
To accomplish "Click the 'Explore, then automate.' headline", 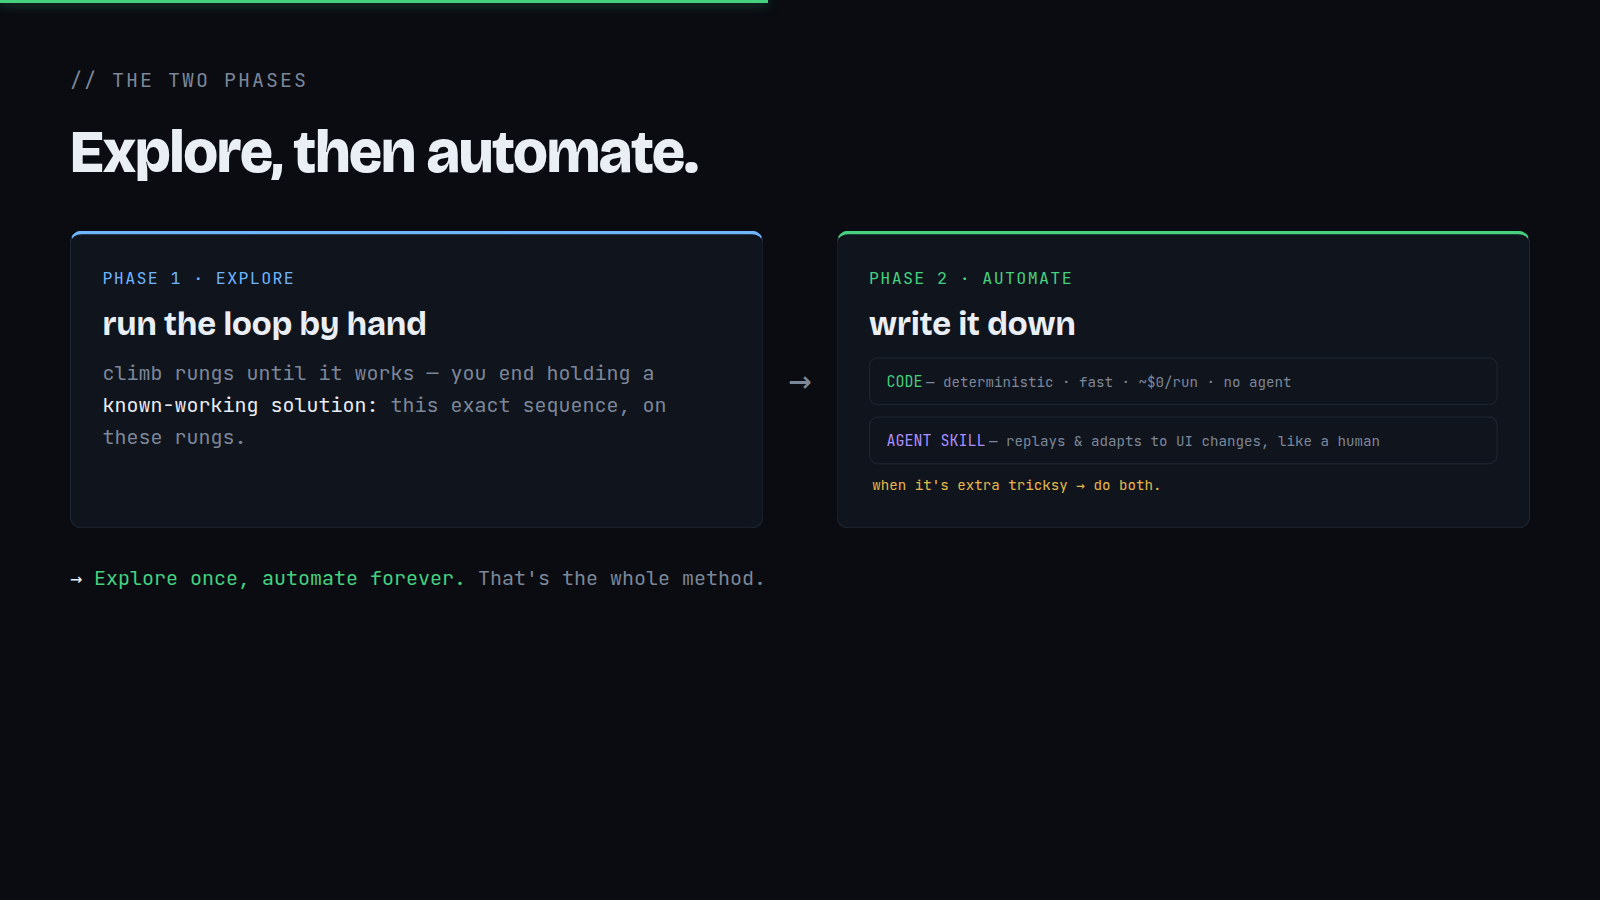I will (384, 153).
